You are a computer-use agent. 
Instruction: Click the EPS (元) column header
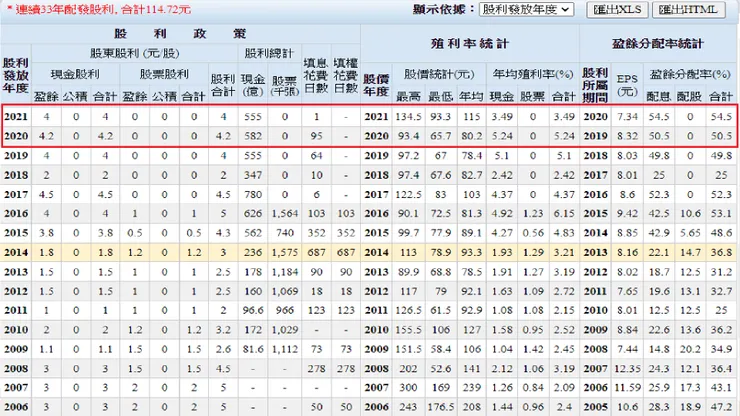coord(627,85)
